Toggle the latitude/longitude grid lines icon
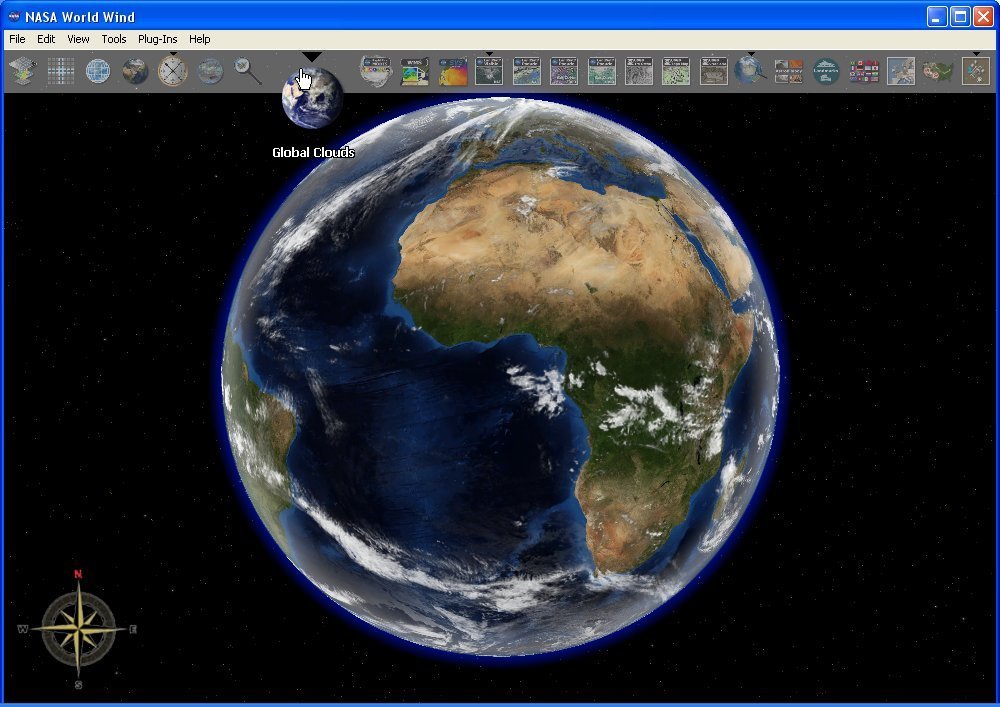Viewport: 1000px width, 707px height. coord(61,71)
